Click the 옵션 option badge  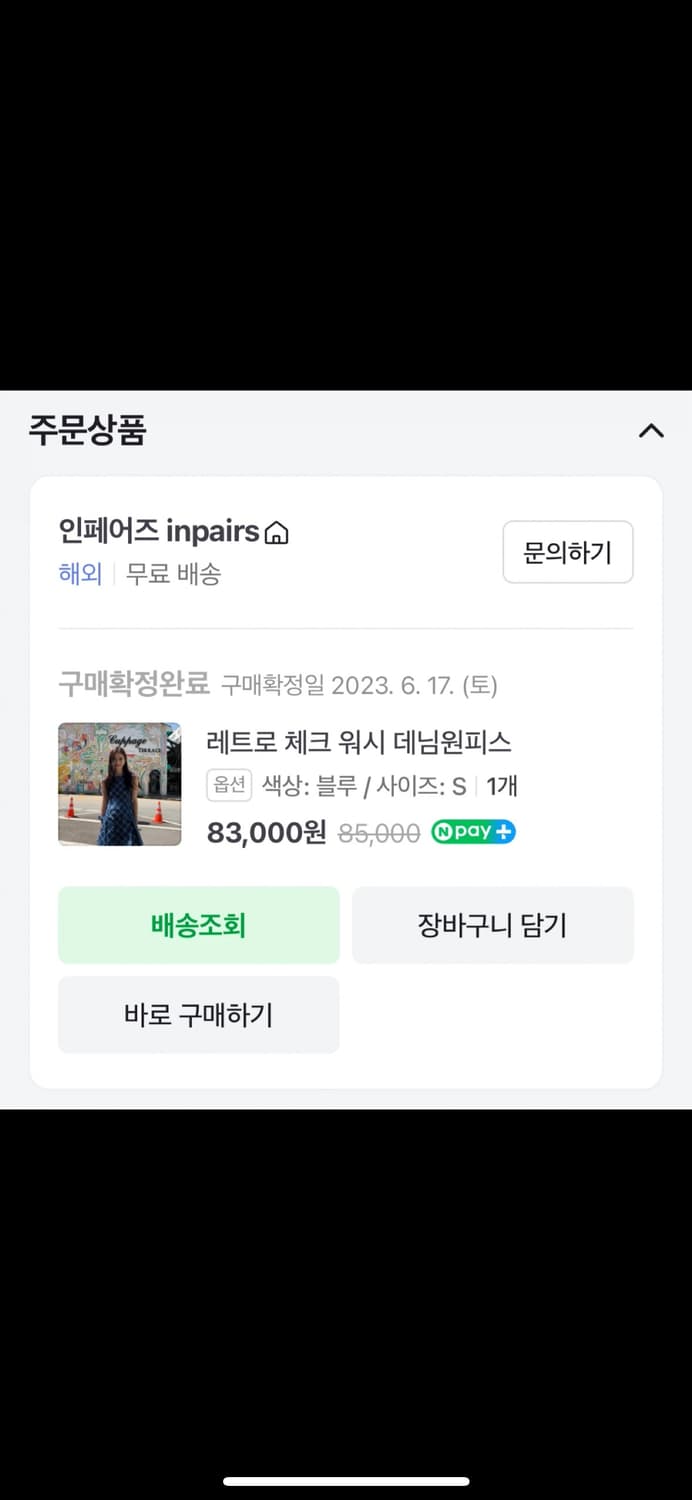(x=228, y=786)
